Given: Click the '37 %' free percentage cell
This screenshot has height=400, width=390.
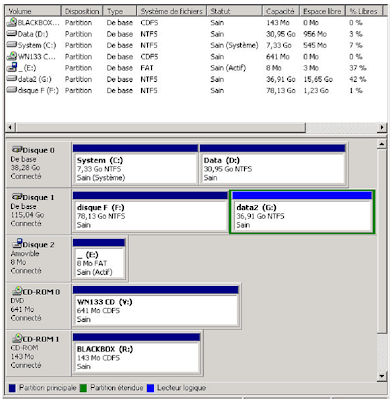Looking at the screenshot, I should (358, 68).
